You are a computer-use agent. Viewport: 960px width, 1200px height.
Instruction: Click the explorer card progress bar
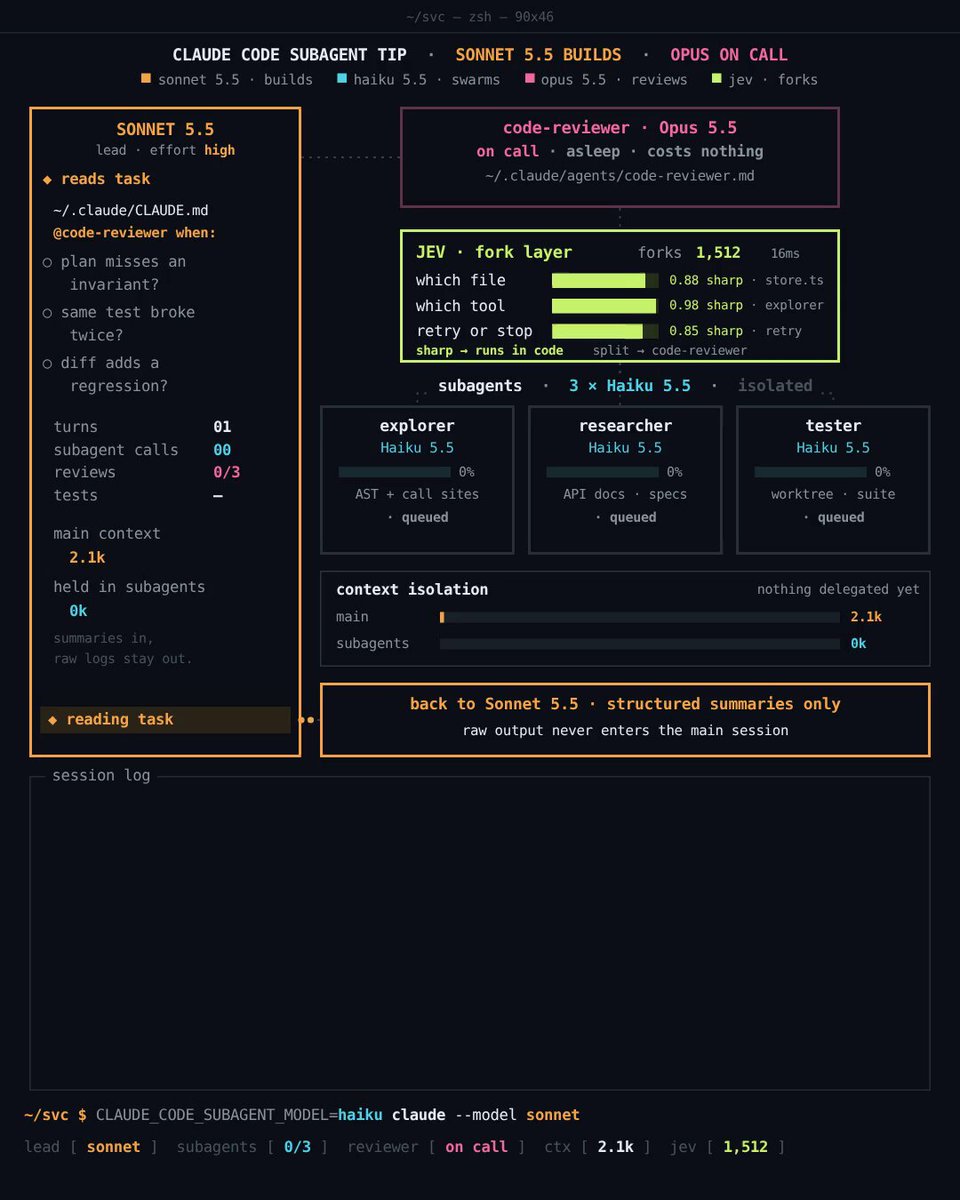pos(394,472)
